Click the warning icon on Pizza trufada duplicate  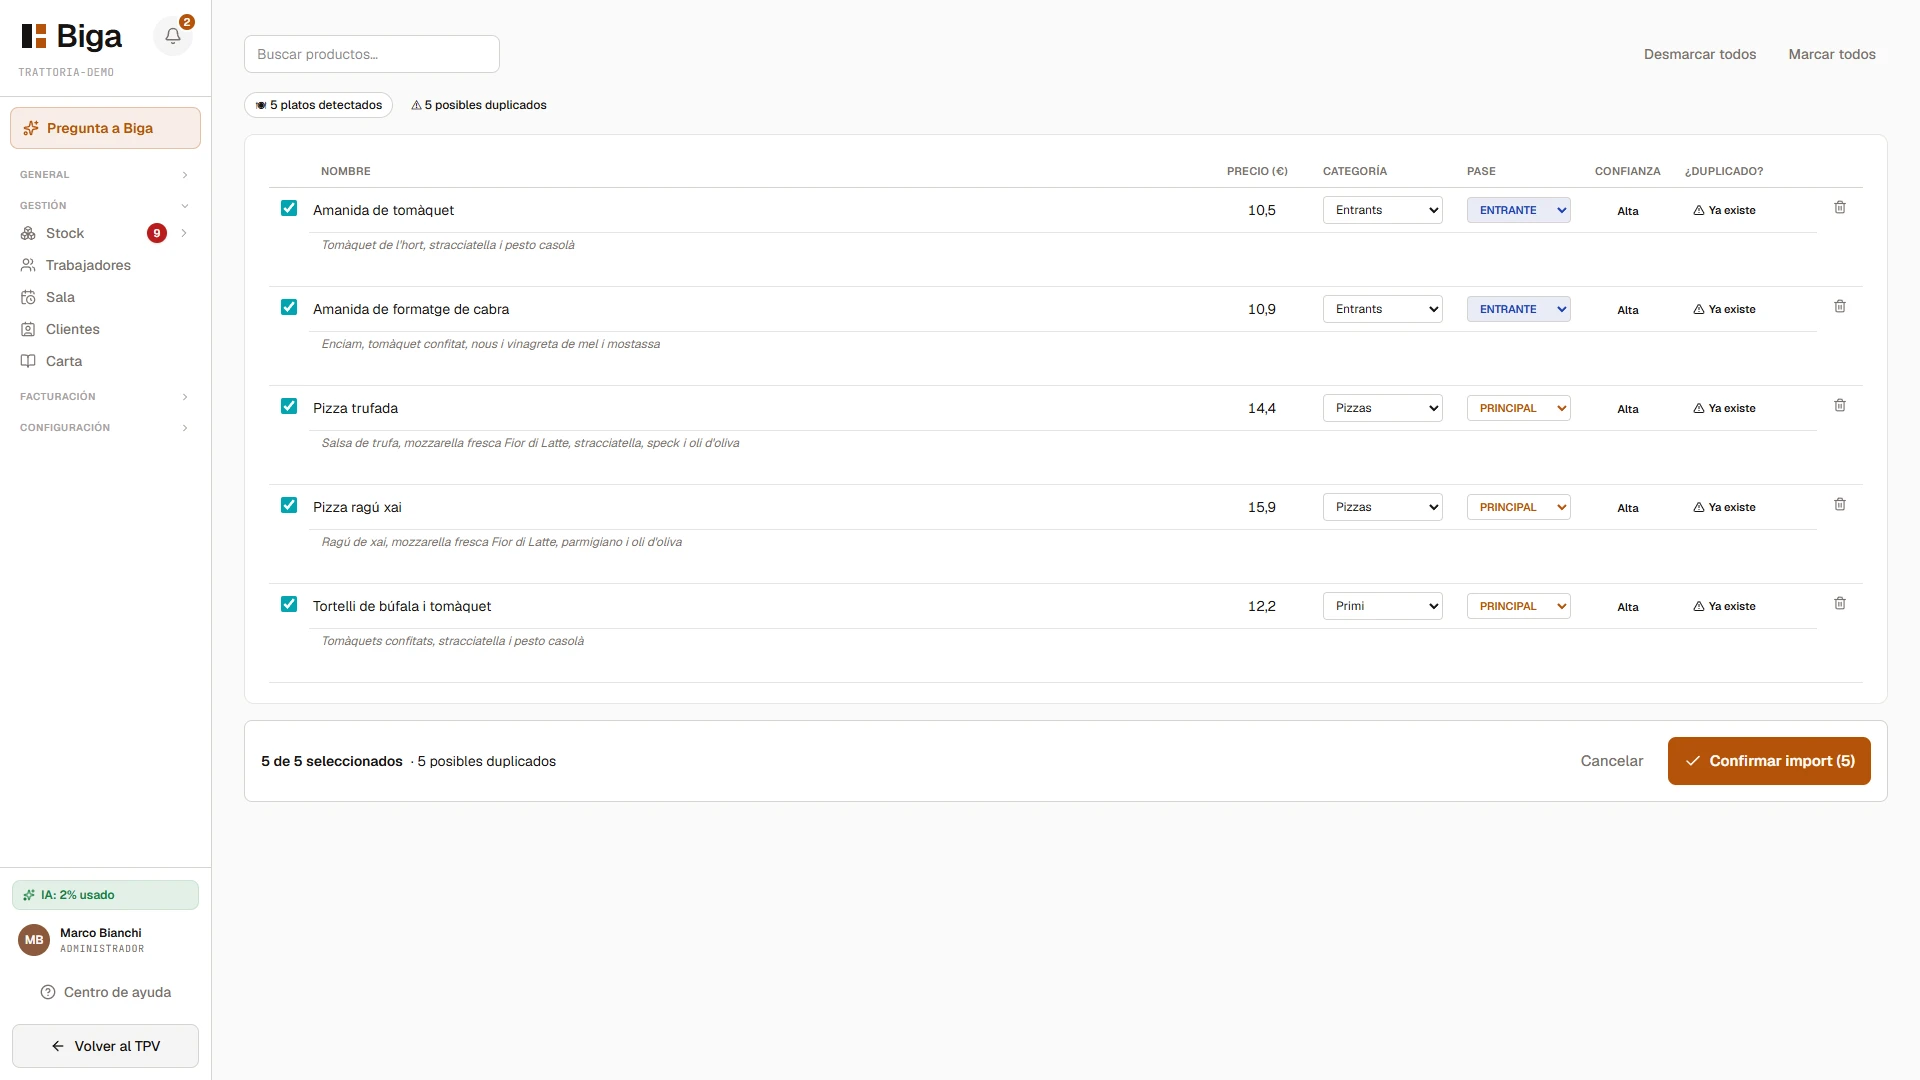point(1699,409)
